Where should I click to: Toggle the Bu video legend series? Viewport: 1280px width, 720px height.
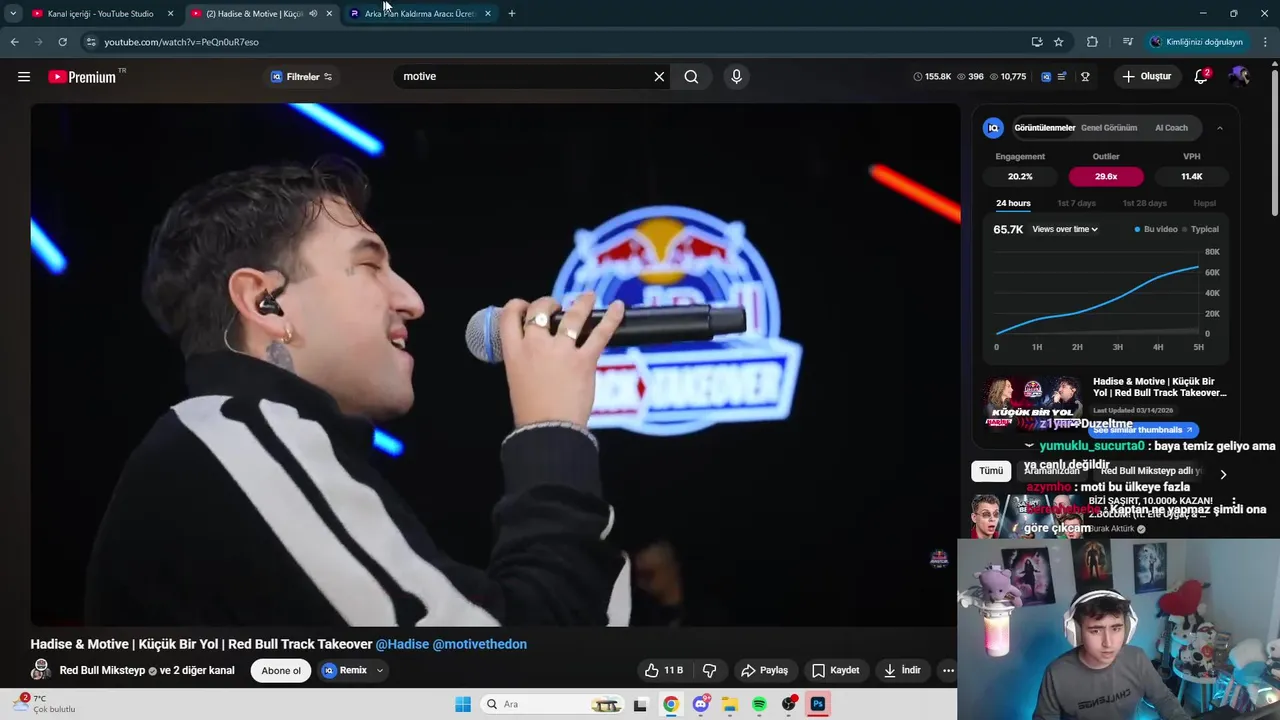1156,229
